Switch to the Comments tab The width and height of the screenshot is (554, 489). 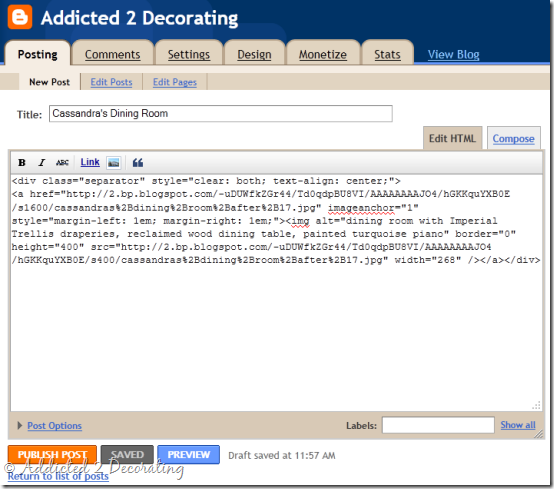point(112,54)
